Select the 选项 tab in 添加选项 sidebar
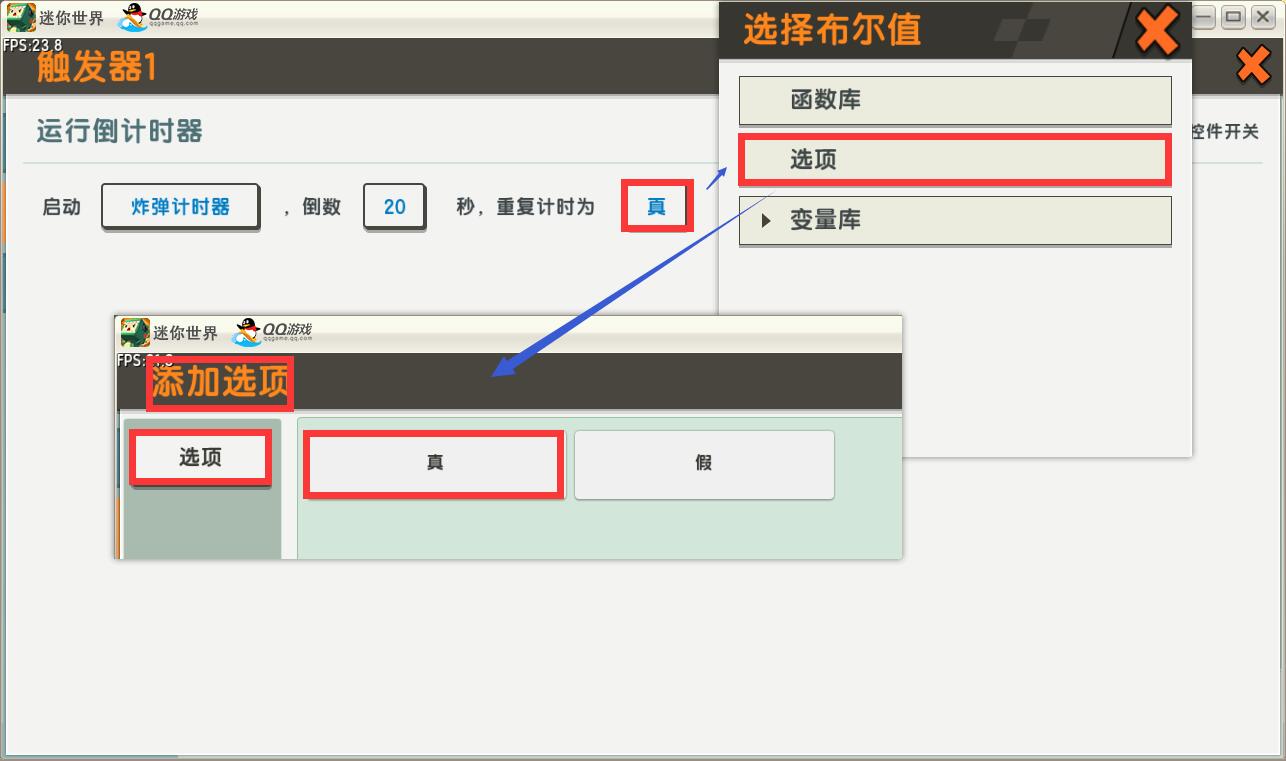1286x761 pixels. click(200, 458)
